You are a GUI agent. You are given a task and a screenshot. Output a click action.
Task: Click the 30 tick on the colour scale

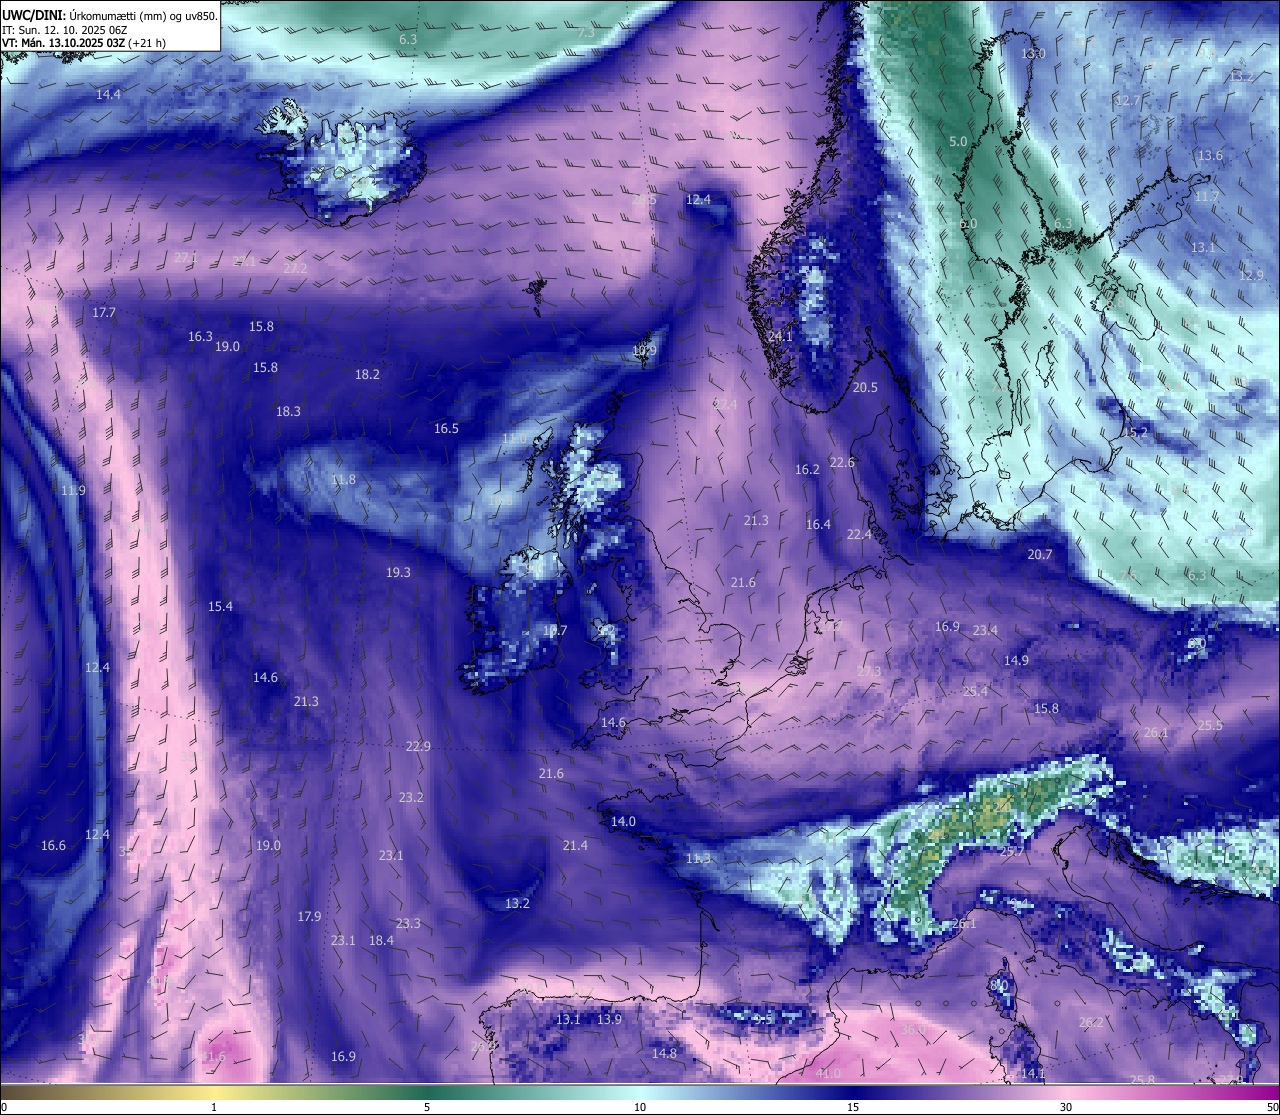tap(1066, 1107)
